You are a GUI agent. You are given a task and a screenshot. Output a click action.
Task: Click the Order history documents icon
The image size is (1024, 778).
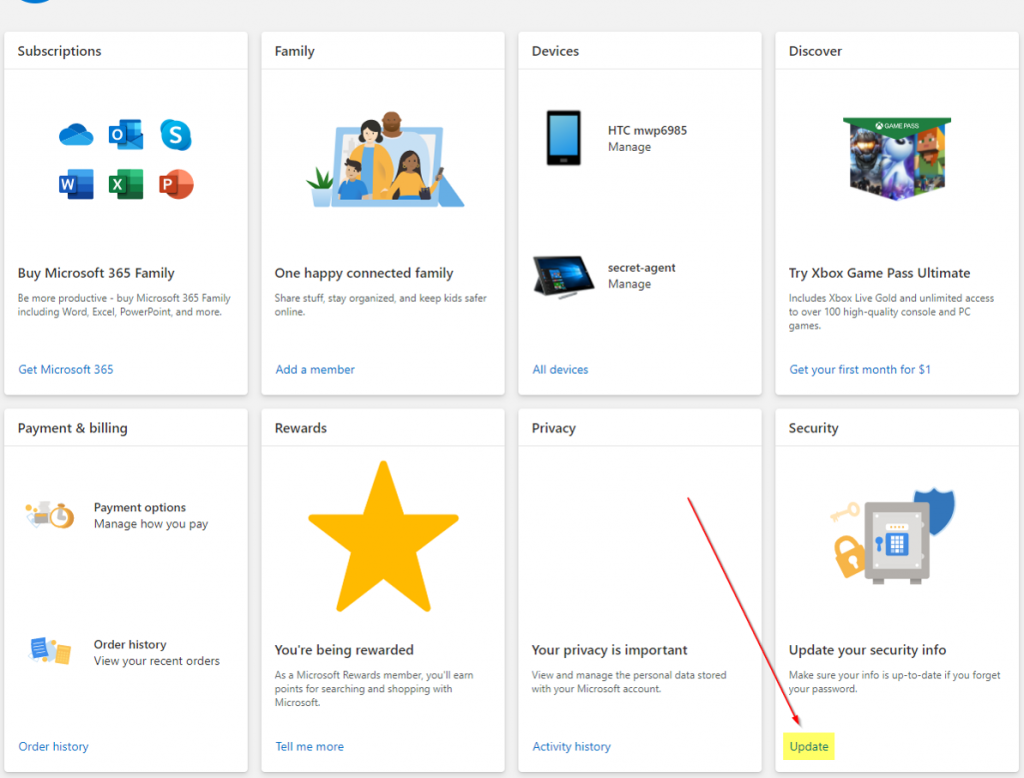click(x=50, y=651)
